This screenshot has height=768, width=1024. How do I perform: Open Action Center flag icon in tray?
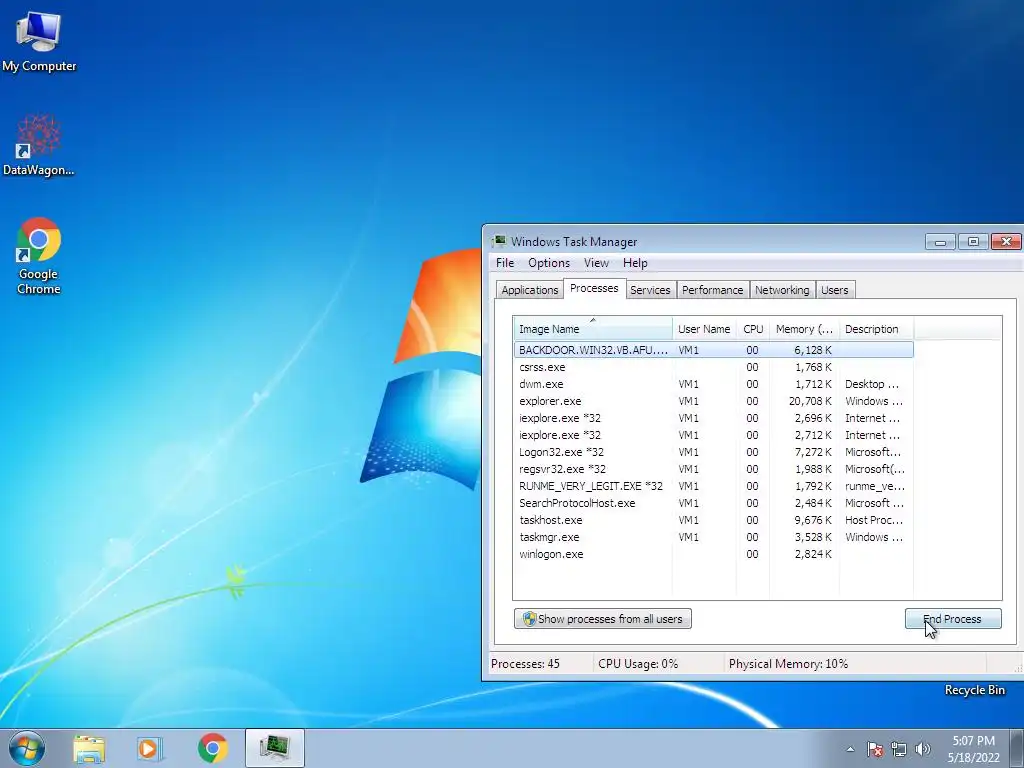pyautogui.click(x=874, y=749)
